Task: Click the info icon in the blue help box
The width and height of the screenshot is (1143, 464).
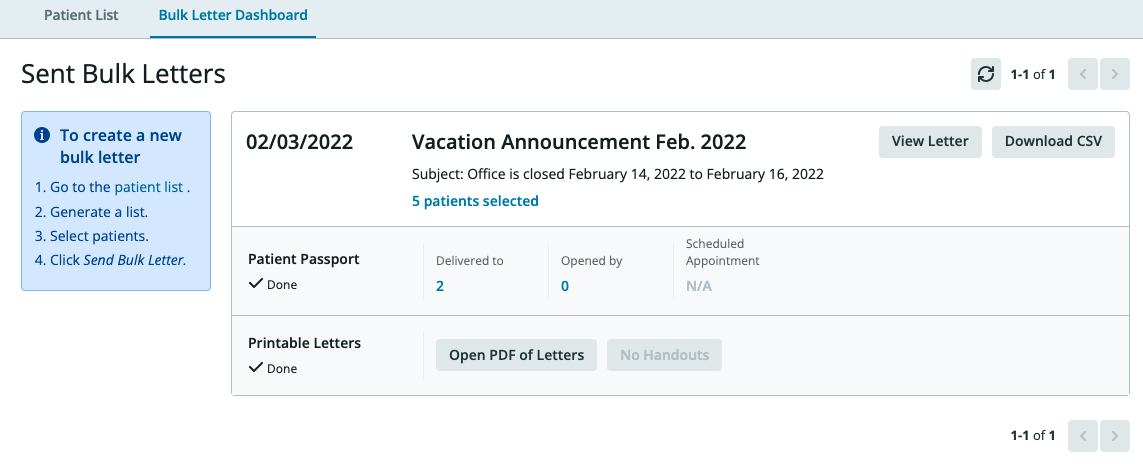Action: (42, 135)
